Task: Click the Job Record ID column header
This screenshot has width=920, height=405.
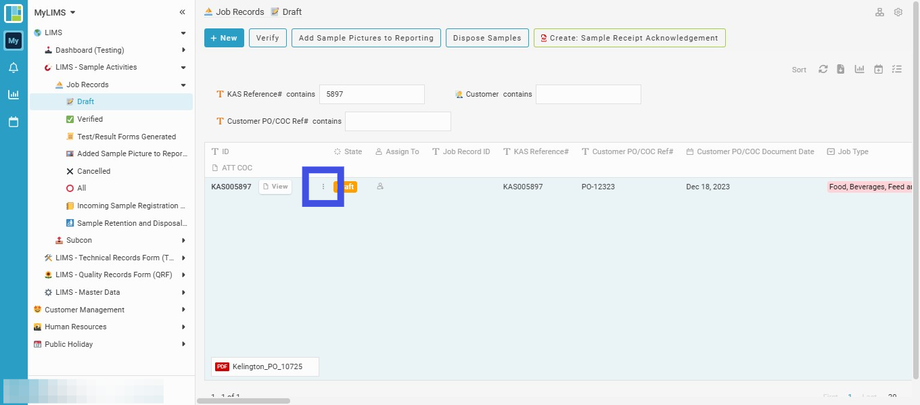Action: (461, 151)
